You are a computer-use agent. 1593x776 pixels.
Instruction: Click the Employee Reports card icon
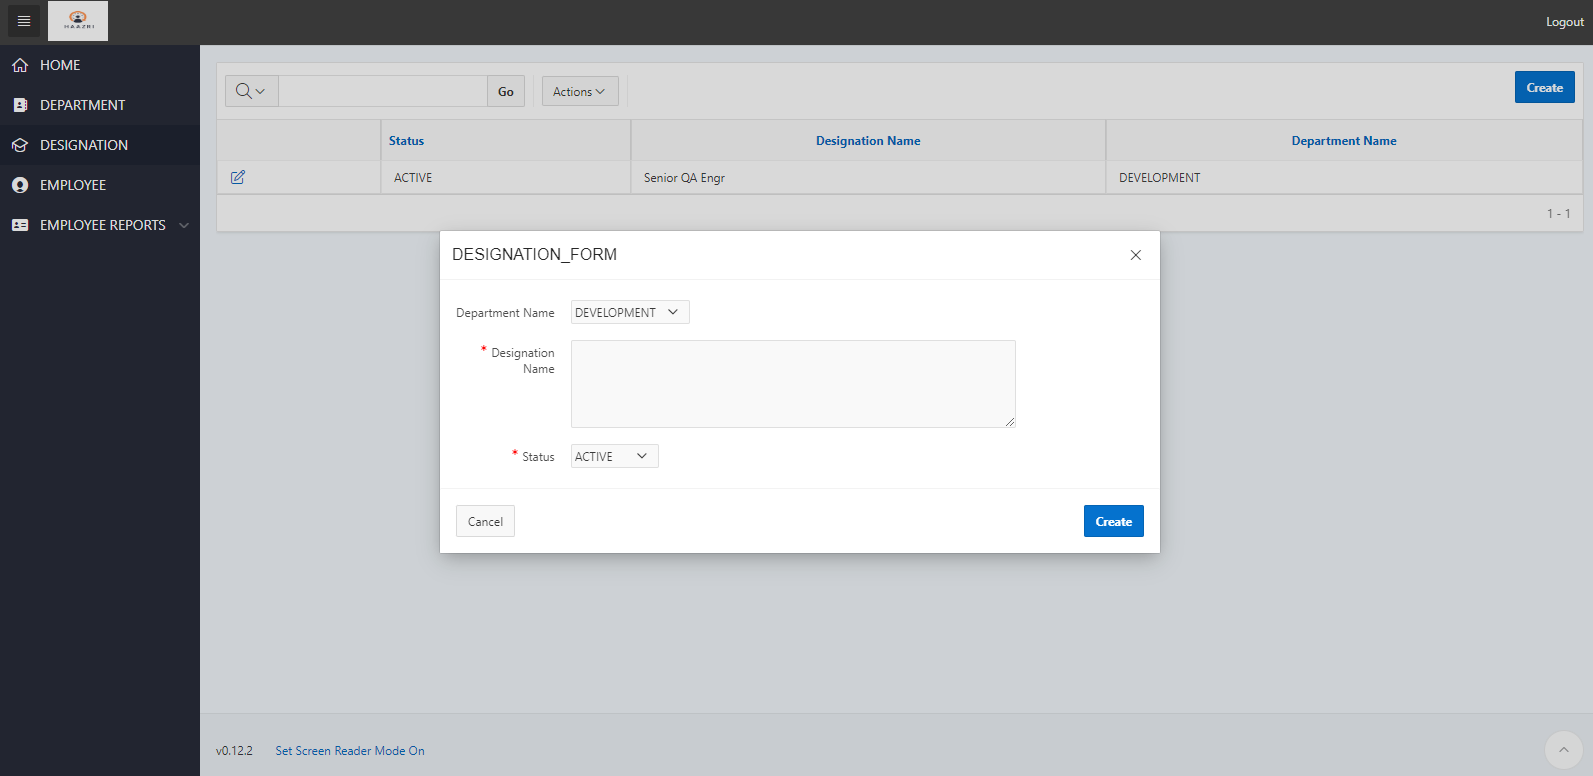(20, 225)
